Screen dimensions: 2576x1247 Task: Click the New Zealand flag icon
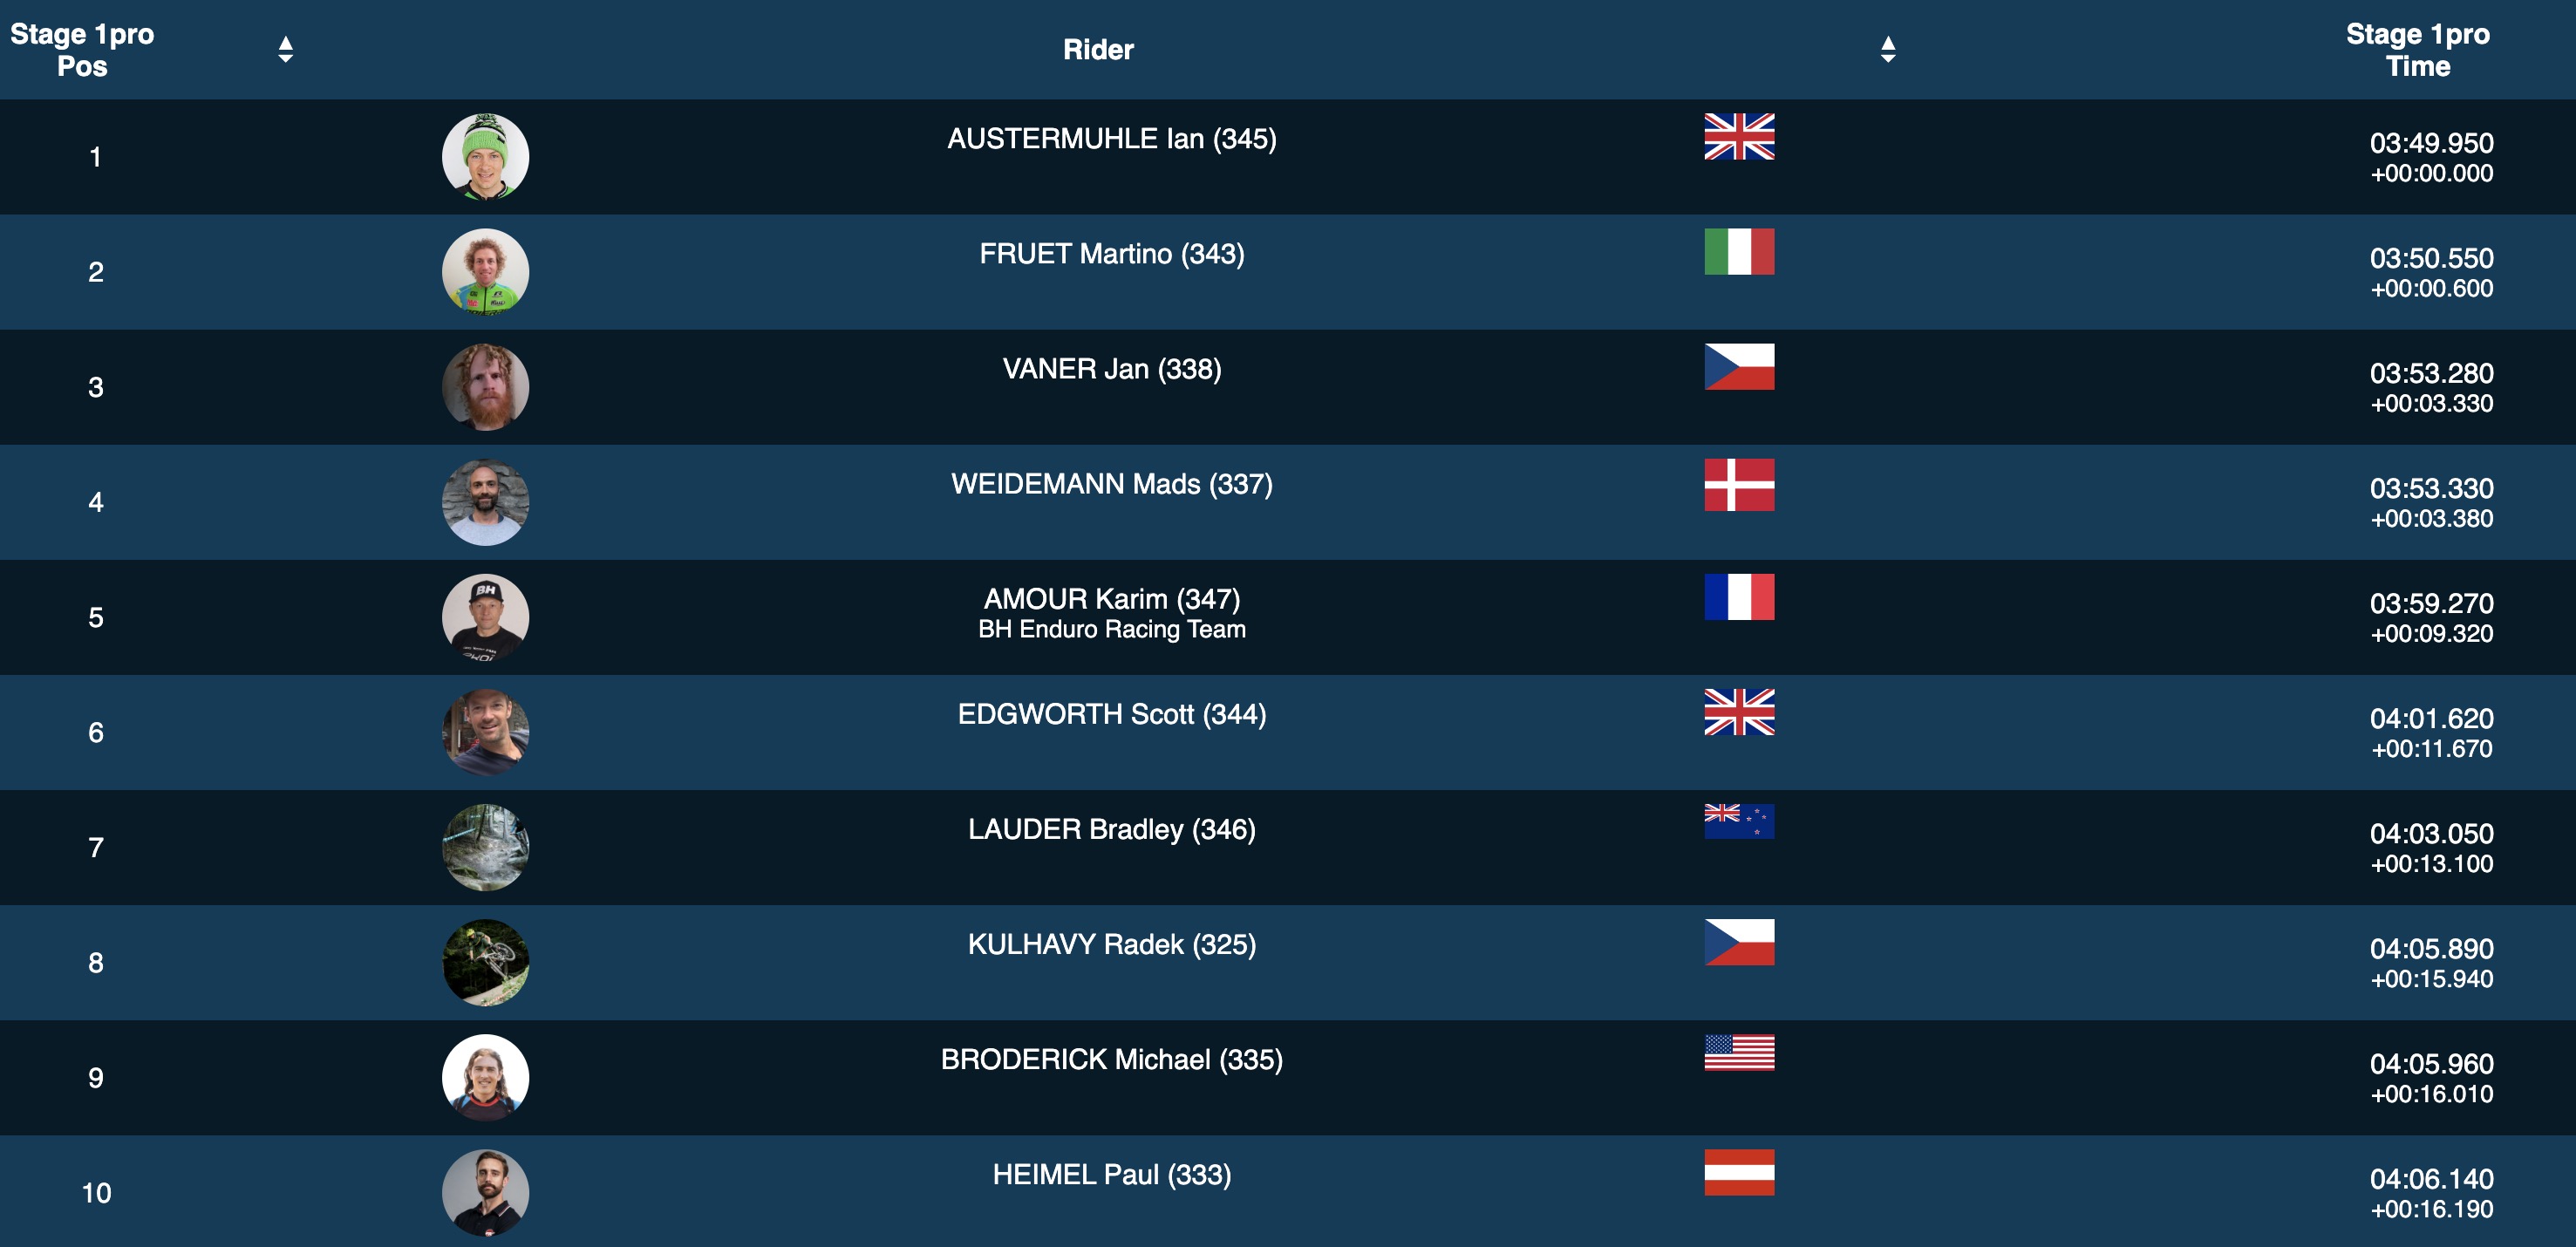(x=1738, y=821)
